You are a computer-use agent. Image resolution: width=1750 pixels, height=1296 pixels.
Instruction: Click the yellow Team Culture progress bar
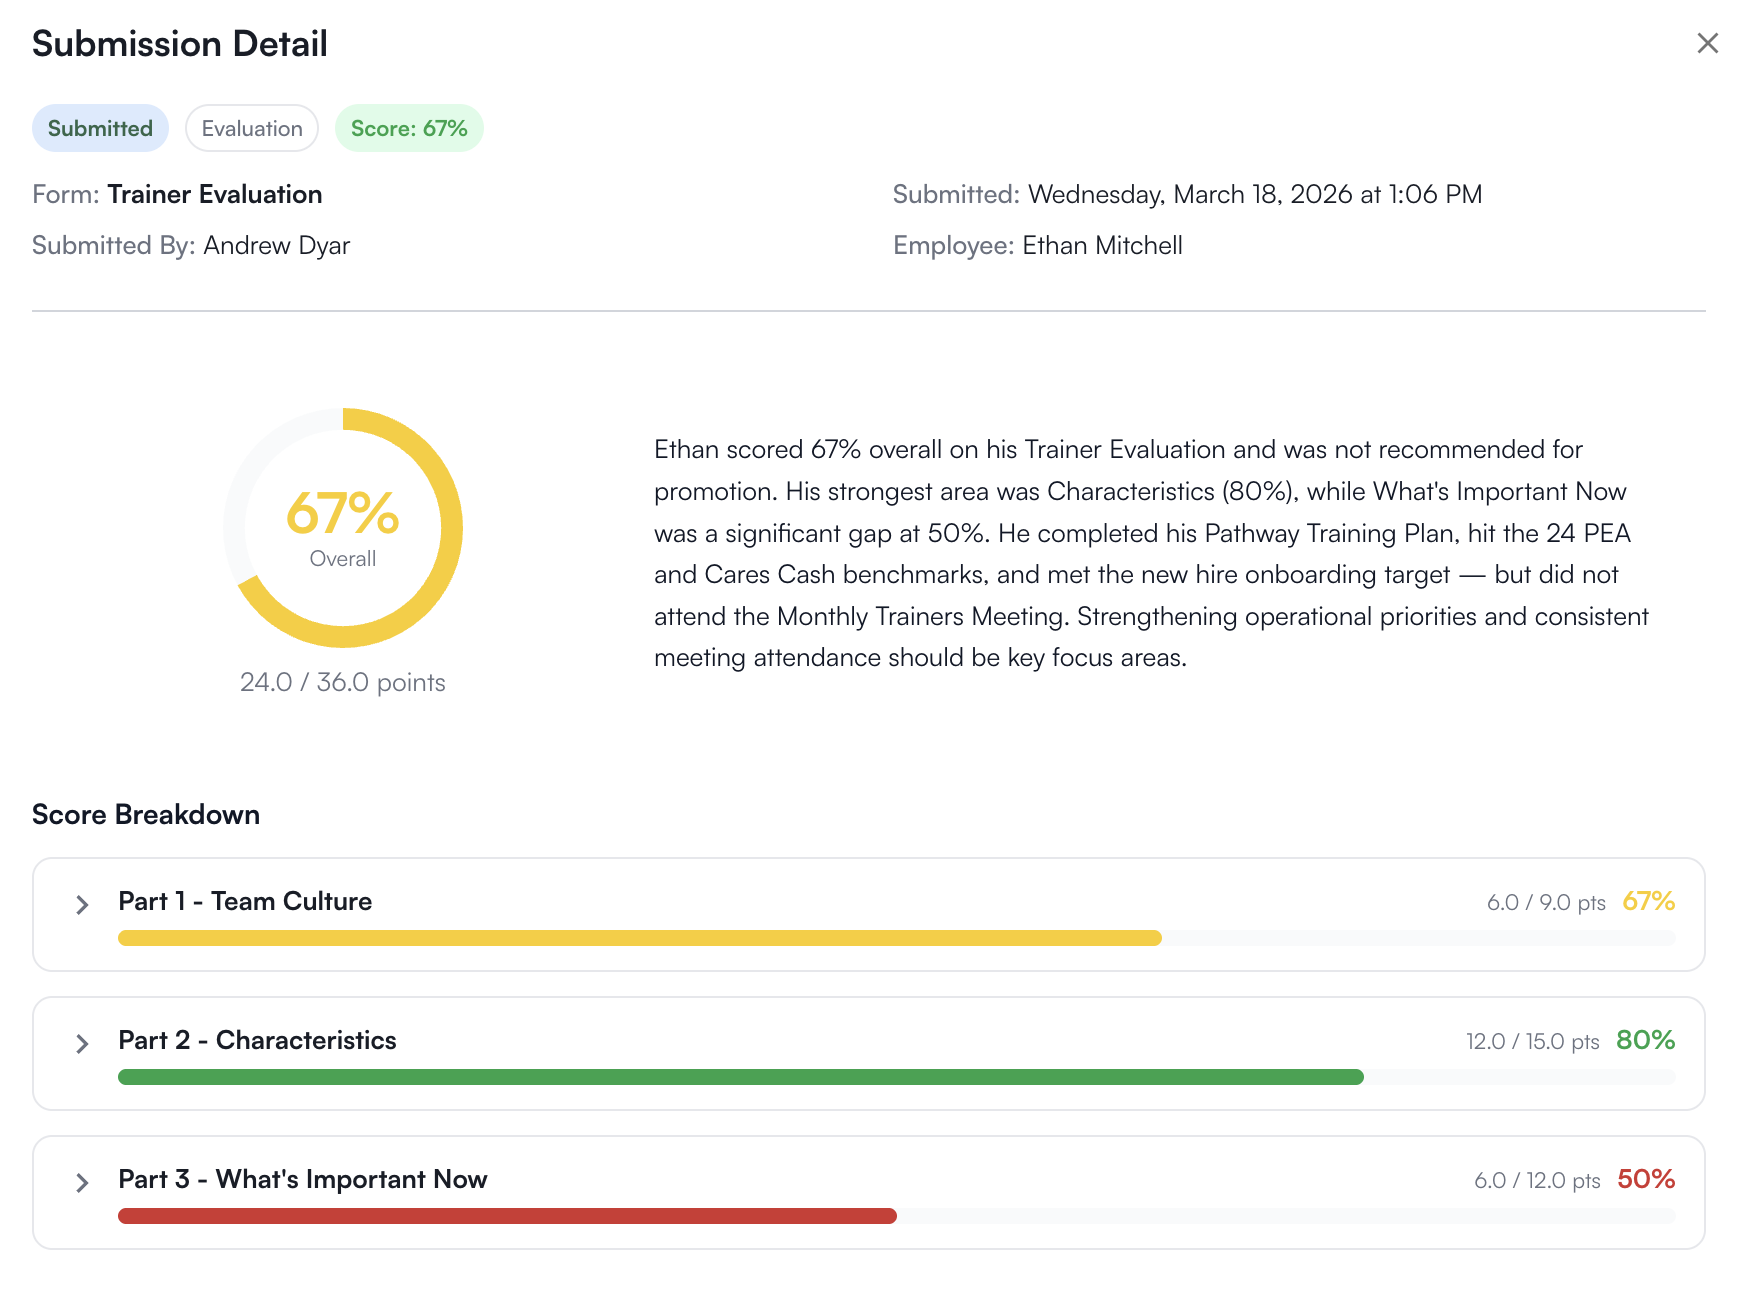639,938
